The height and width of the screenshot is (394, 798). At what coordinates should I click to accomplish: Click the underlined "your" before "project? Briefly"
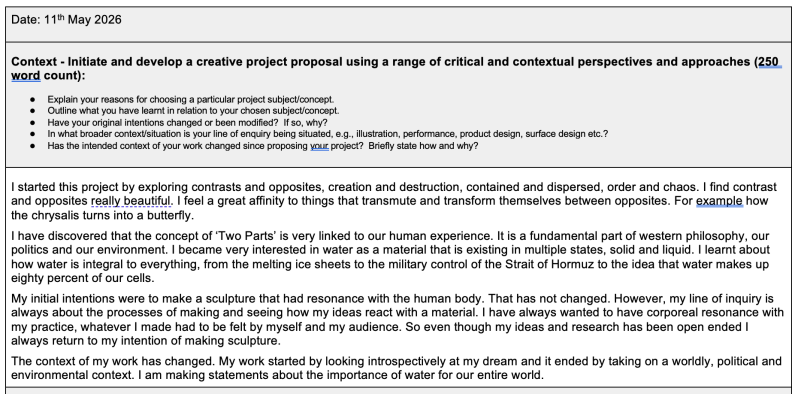[320, 146]
